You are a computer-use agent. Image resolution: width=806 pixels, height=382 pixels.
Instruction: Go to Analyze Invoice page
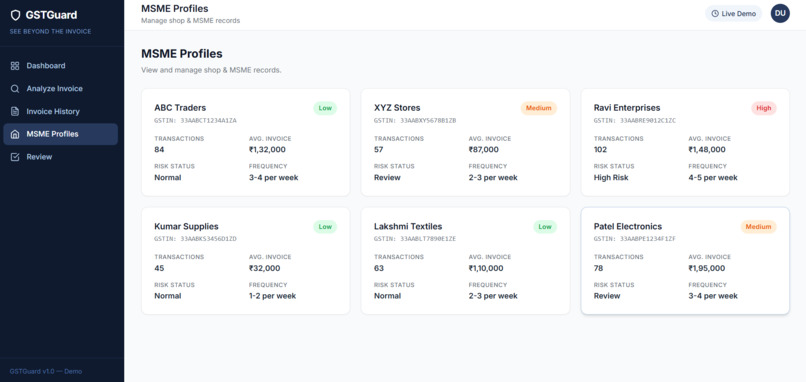click(x=61, y=88)
